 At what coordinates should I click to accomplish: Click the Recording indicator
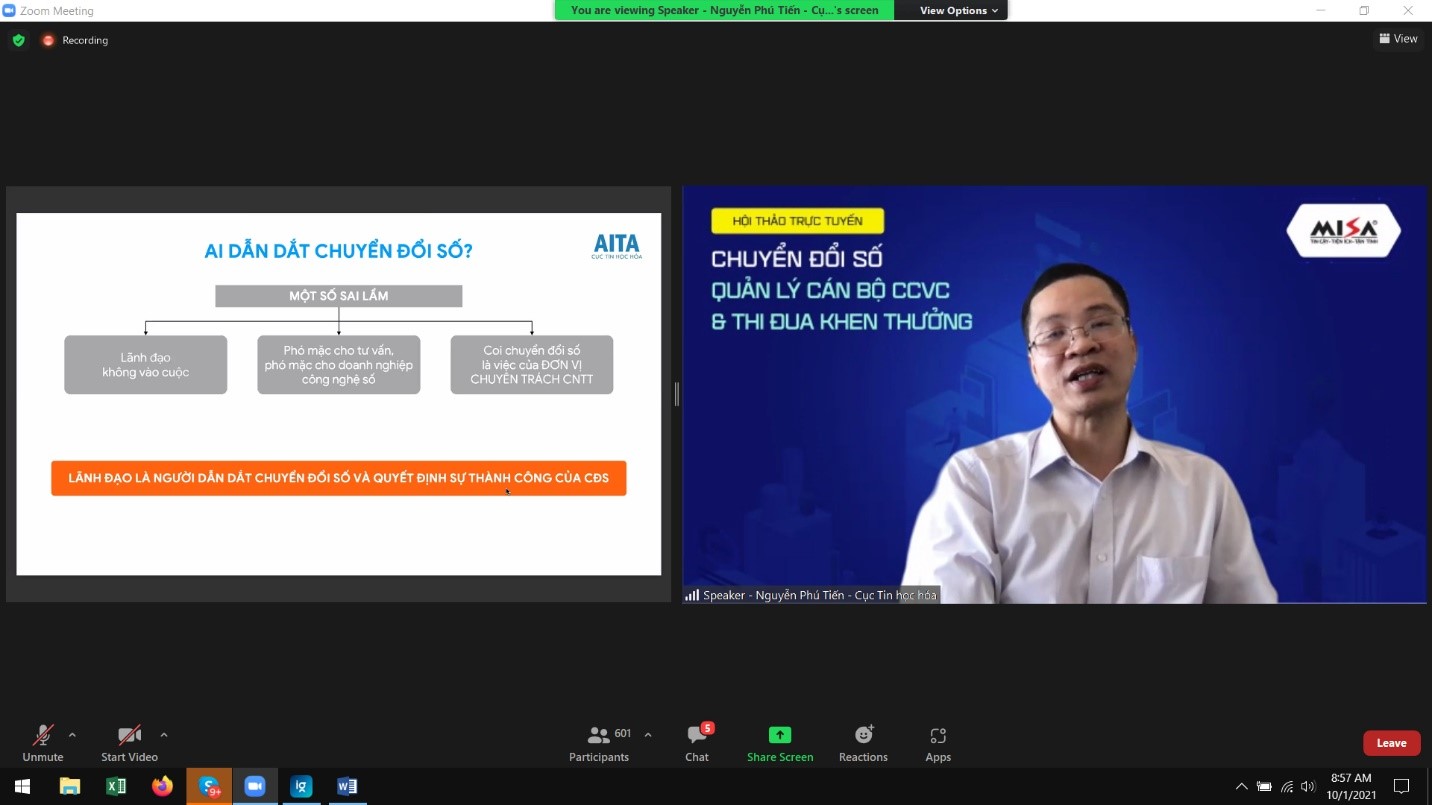click(75, 40)
